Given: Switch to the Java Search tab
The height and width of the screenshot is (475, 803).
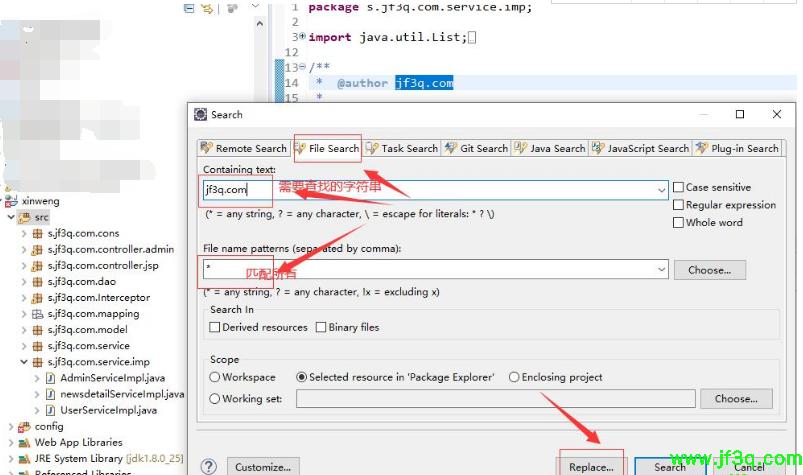Looking at the screenshot, I should pos(549,148).
